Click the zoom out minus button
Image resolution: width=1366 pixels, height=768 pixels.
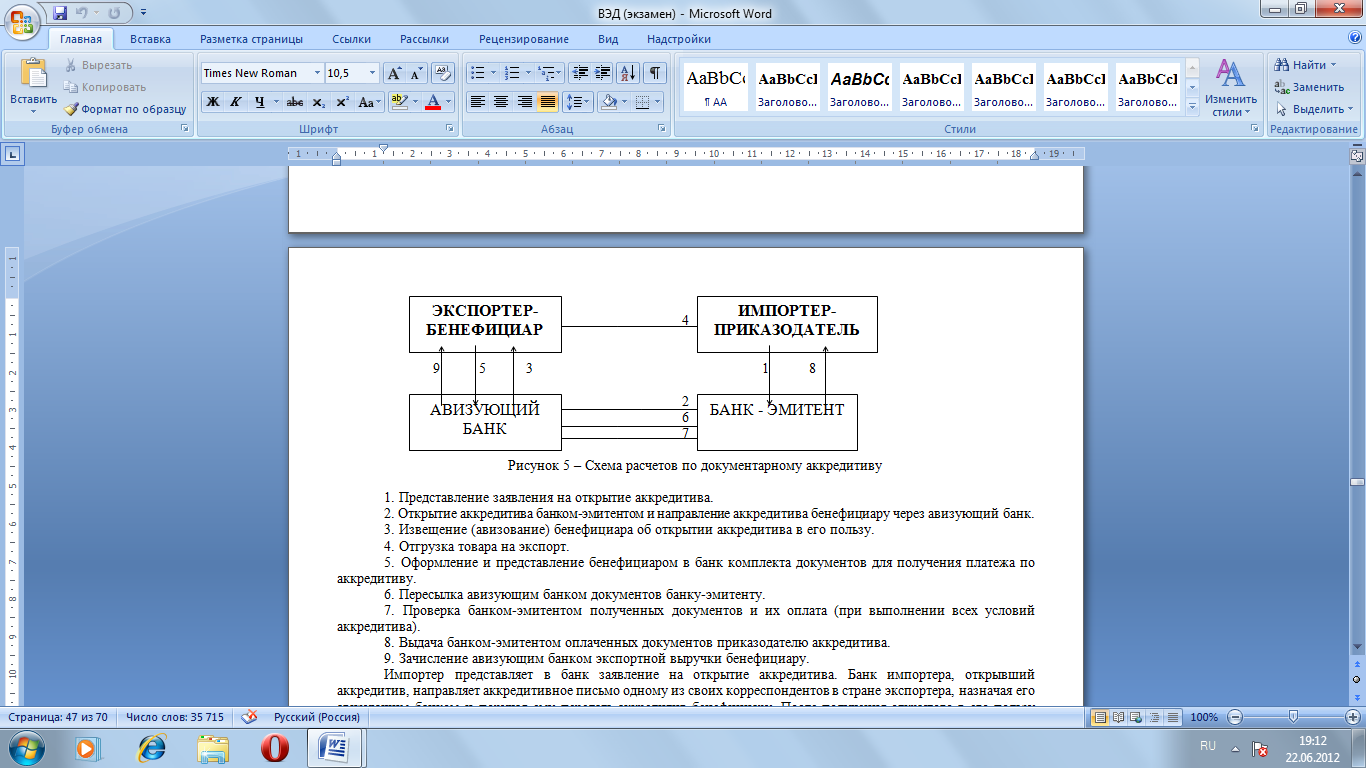(x=1234, y=717)
